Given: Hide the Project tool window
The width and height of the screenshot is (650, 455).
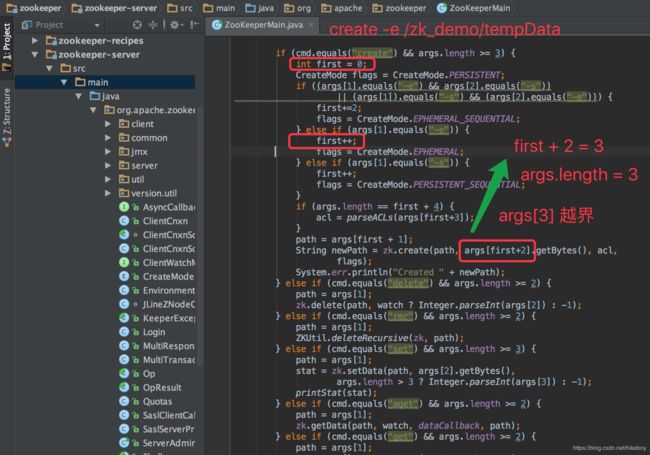Looking at the screenshot, I should click(194, 25).
